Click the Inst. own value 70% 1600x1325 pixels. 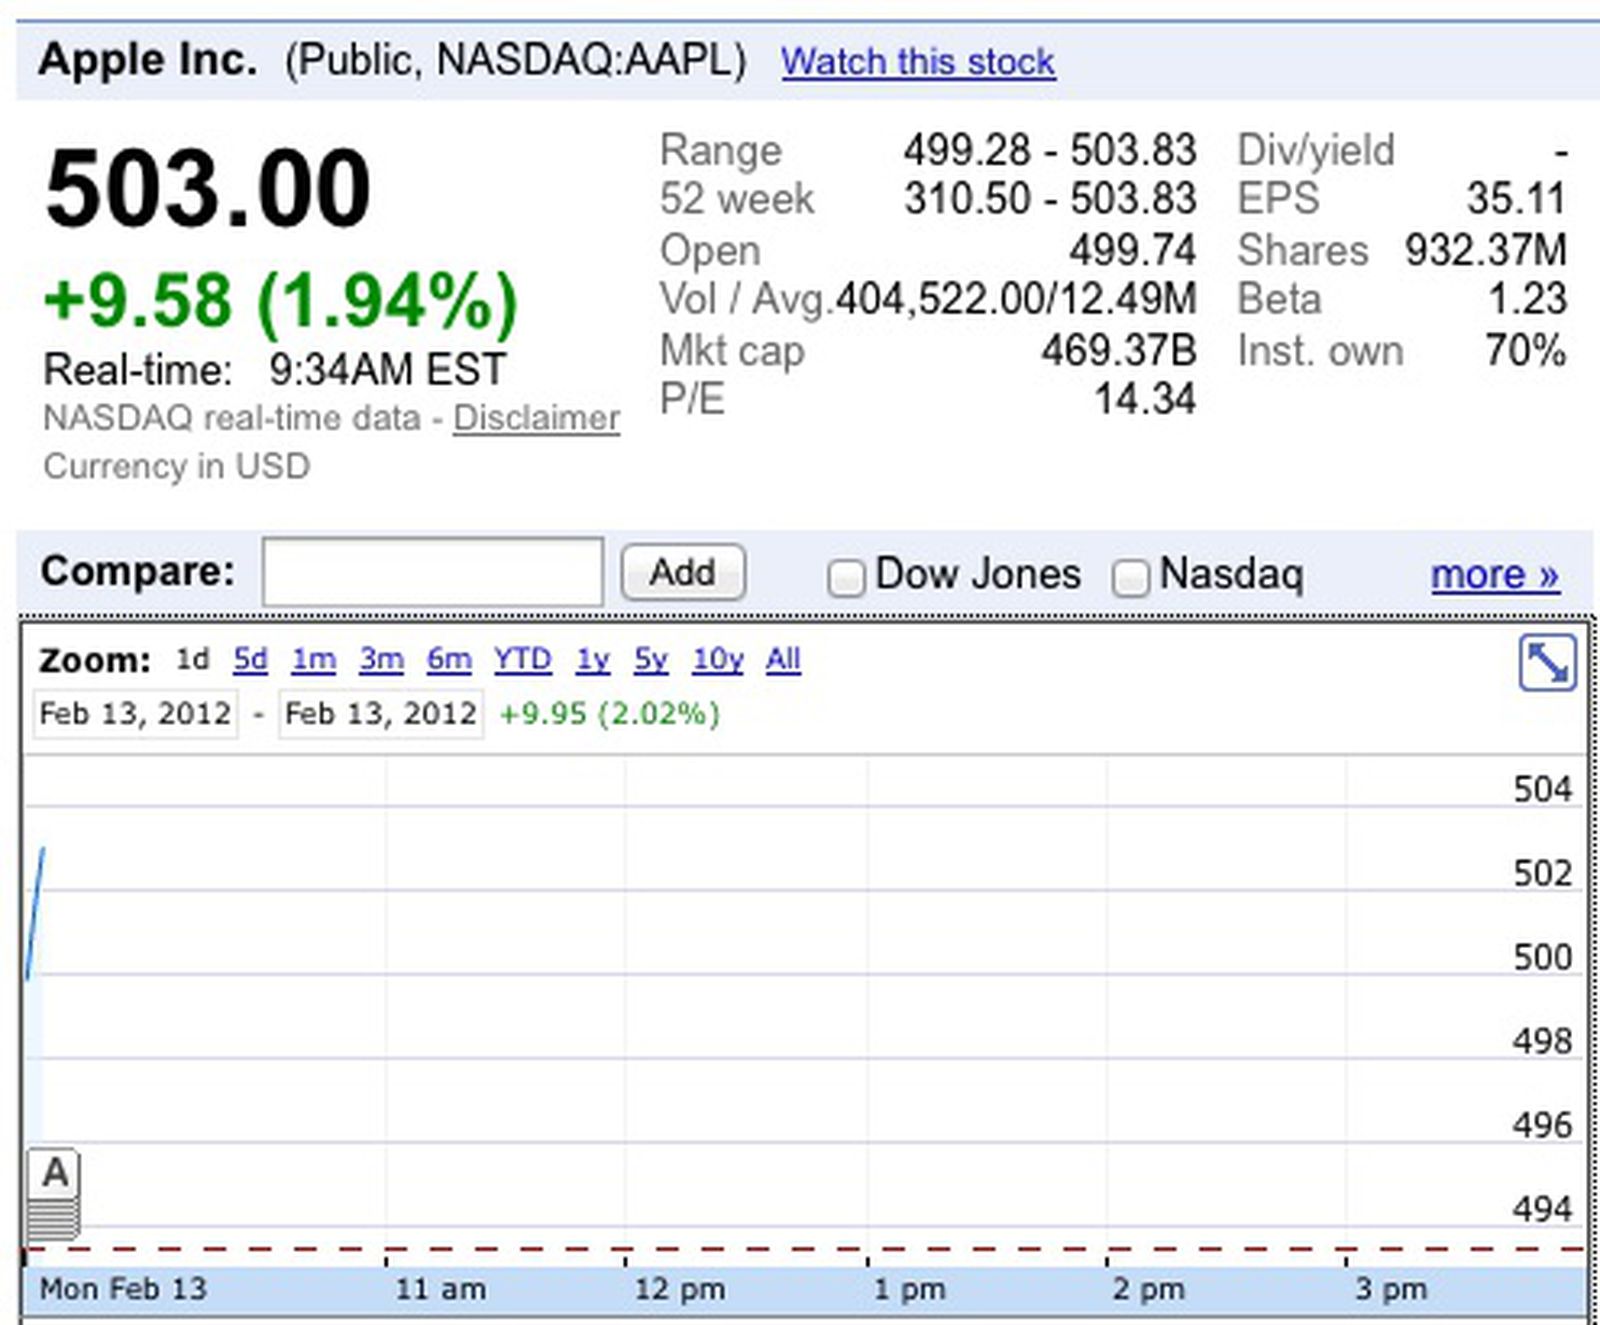pyautogui.click(x=1525, y=350)
